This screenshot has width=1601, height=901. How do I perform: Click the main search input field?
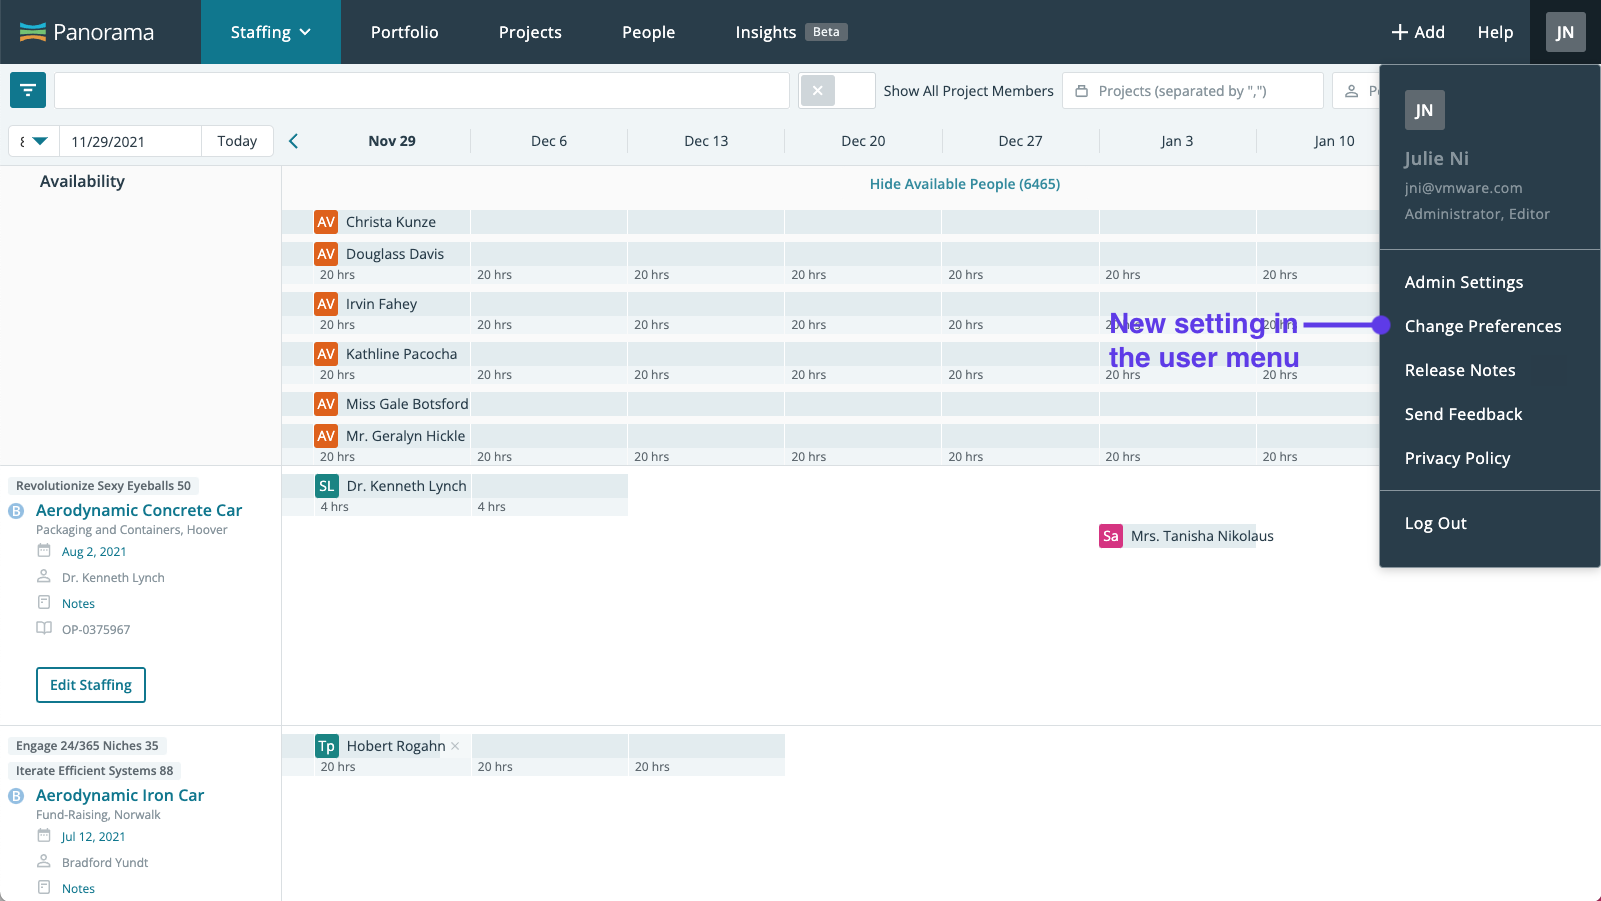coord(422,90)
